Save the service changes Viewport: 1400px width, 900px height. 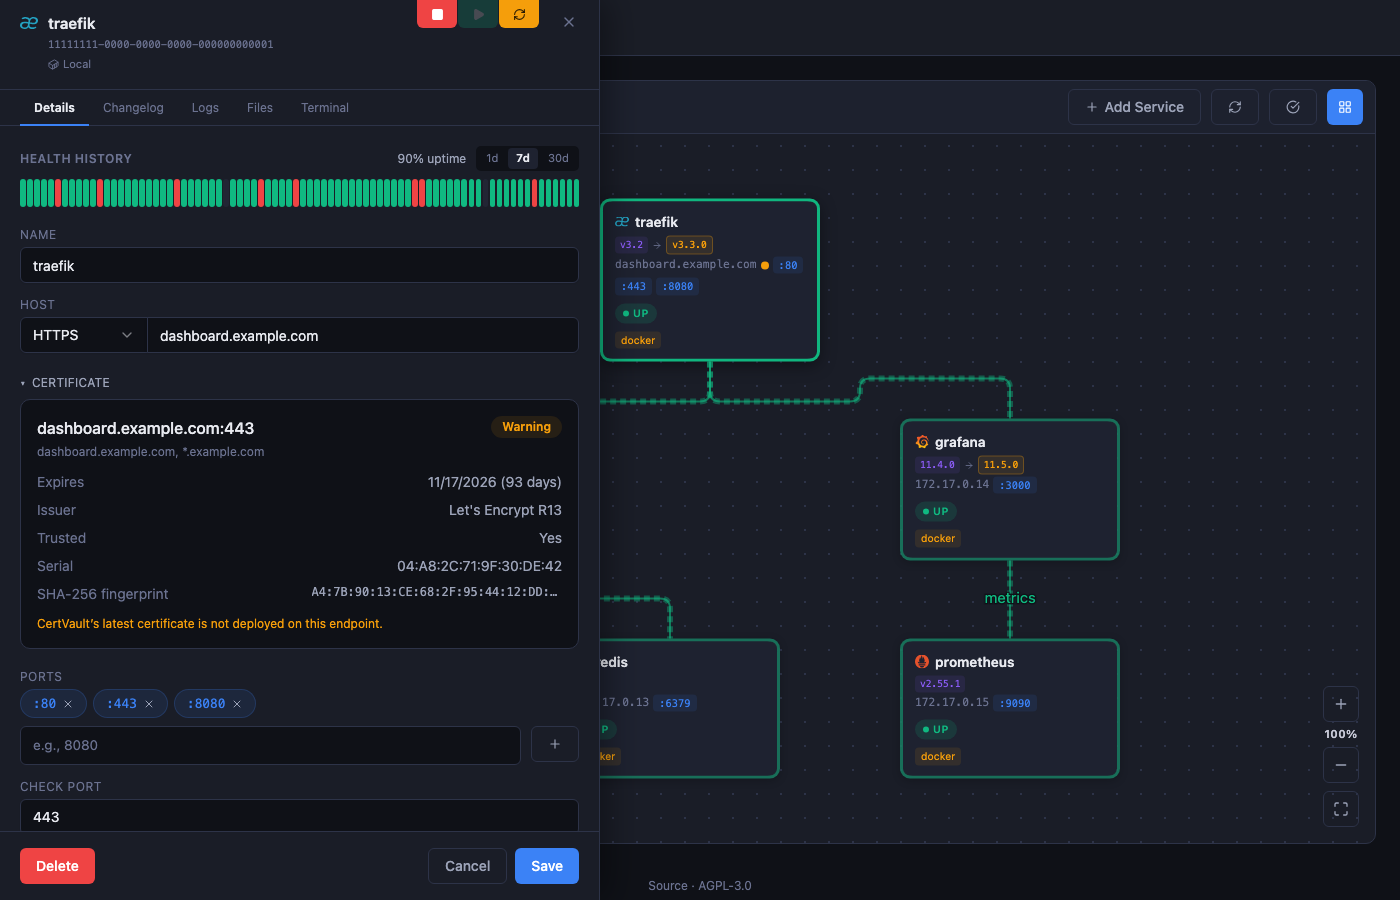point(547,866)
